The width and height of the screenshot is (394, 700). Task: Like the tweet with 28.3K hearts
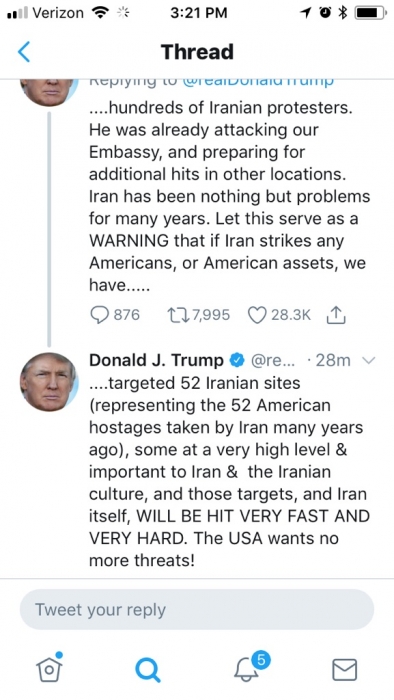point(279,315)
